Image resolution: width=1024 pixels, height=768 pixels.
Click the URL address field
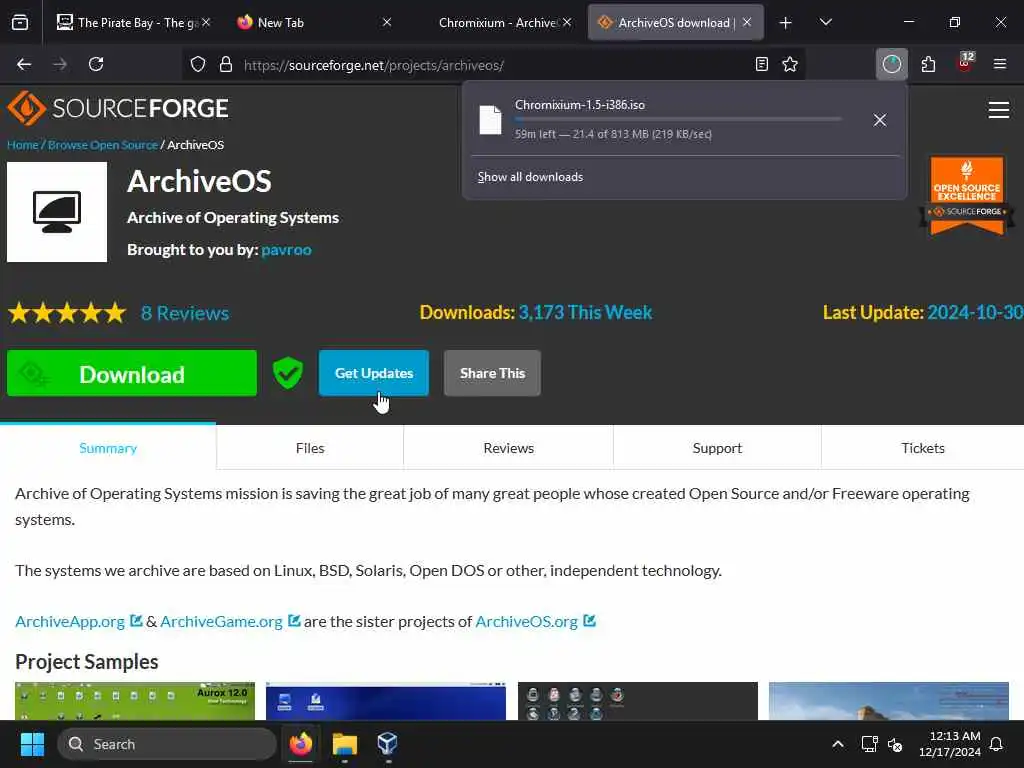click(493, 65)
